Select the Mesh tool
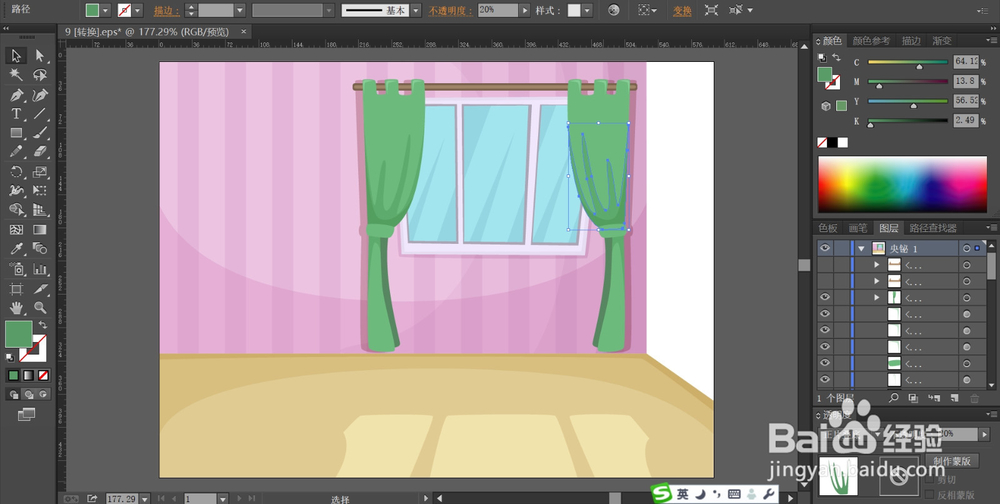 (15, 230)
